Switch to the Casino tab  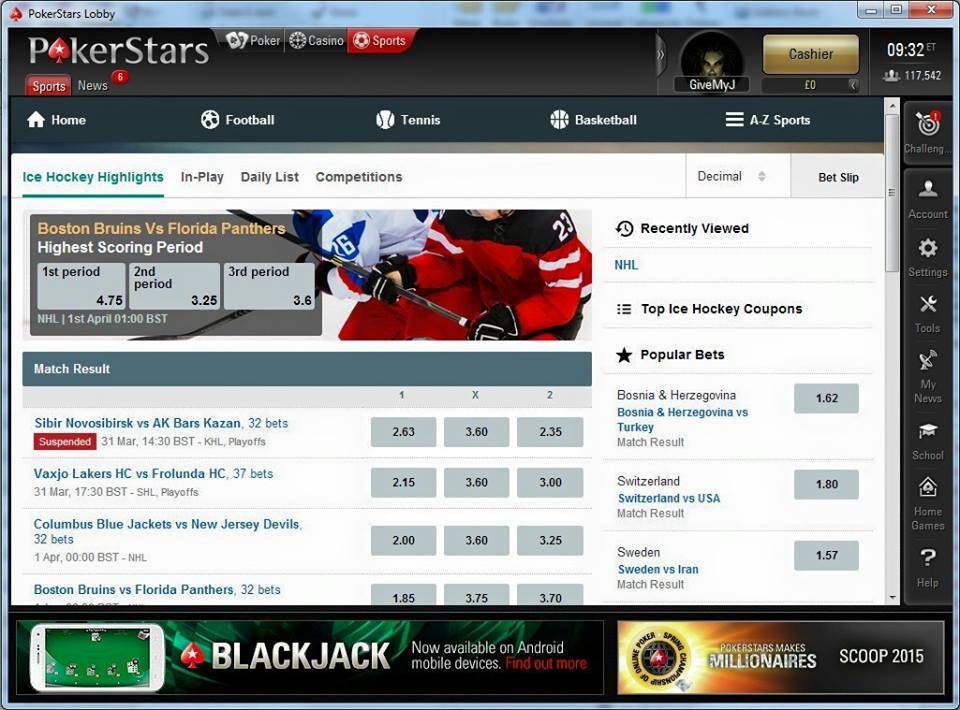tap(315, 41)
